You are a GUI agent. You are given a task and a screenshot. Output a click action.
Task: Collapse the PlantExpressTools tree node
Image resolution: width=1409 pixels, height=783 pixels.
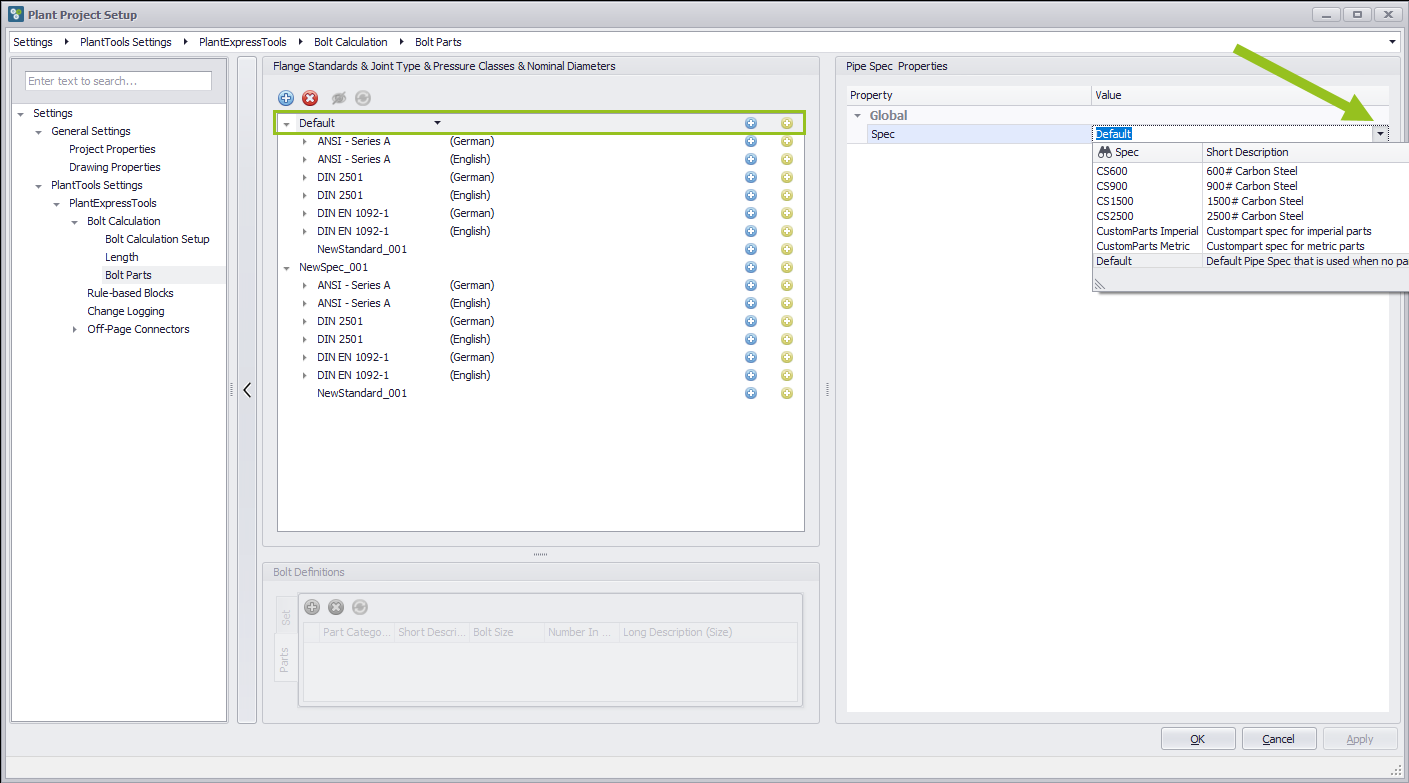(57, 204)
